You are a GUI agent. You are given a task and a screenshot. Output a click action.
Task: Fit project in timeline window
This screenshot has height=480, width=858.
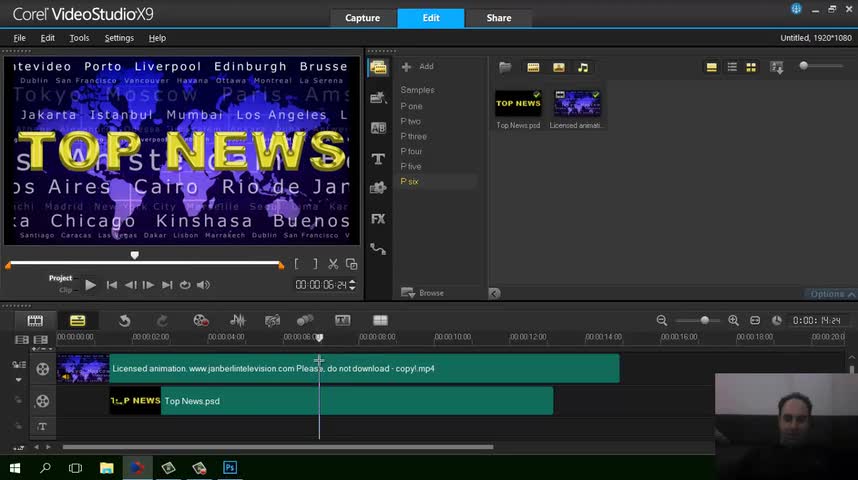pos(754,320)
